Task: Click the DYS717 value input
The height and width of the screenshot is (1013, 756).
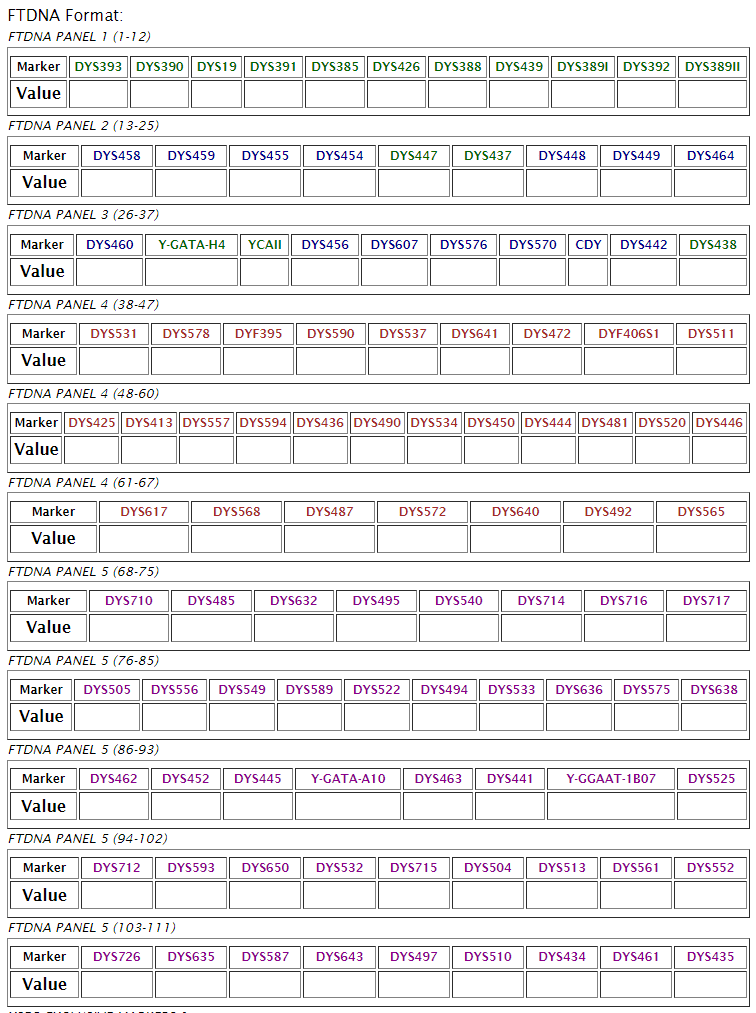Action: point(706,628)
